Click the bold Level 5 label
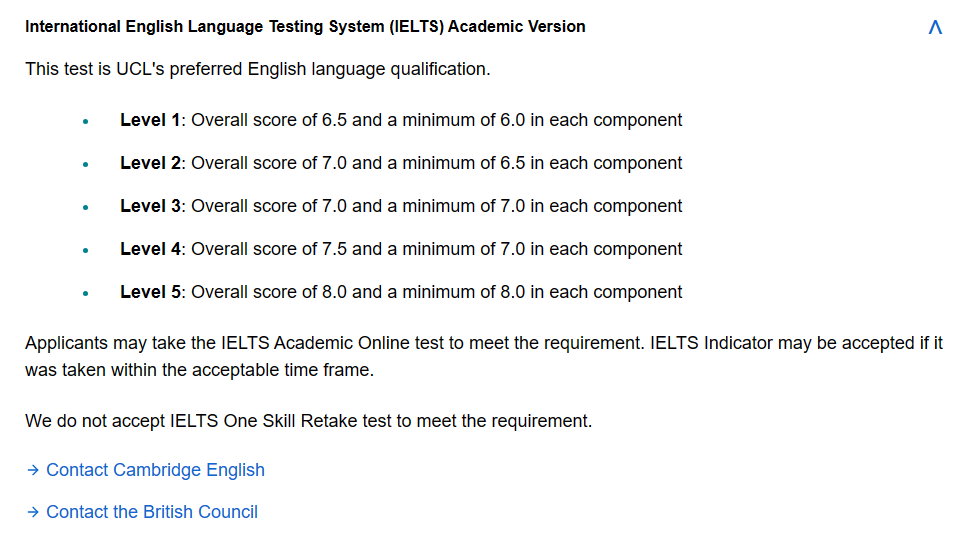967x559 pixels. [150, 292]
